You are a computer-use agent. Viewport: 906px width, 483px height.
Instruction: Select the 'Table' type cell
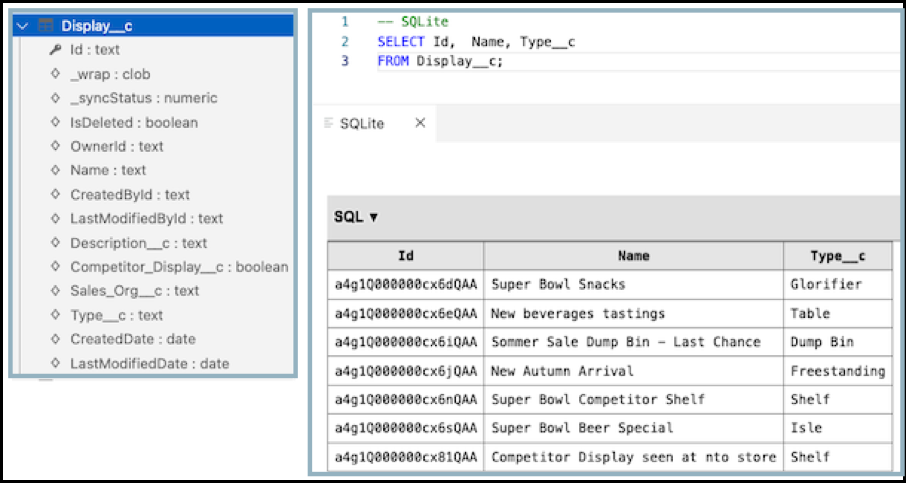pyautogui.click(x=838, y=314)
